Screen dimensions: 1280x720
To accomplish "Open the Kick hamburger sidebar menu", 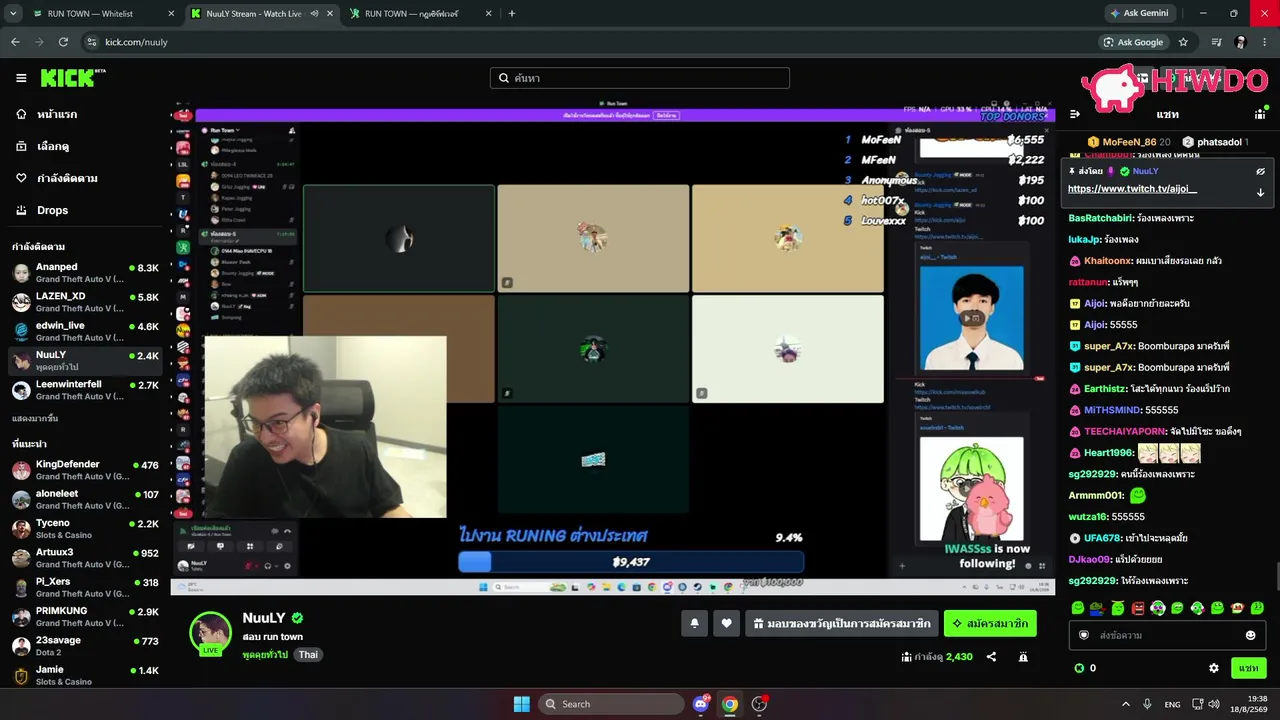I will (21, 78).
